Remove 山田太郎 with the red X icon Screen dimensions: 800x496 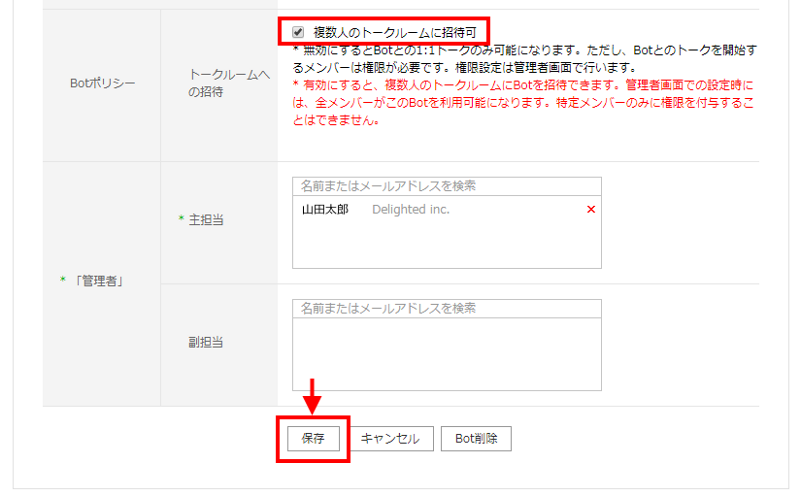[590, 209]
